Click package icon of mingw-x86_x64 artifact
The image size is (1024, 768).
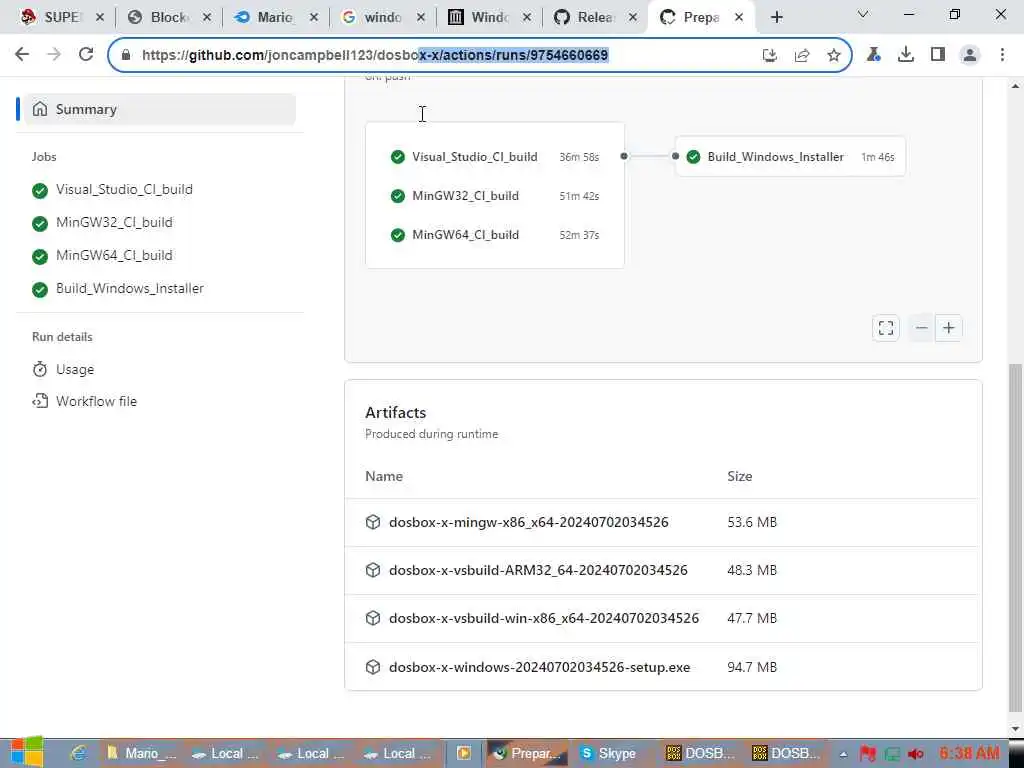373,522
